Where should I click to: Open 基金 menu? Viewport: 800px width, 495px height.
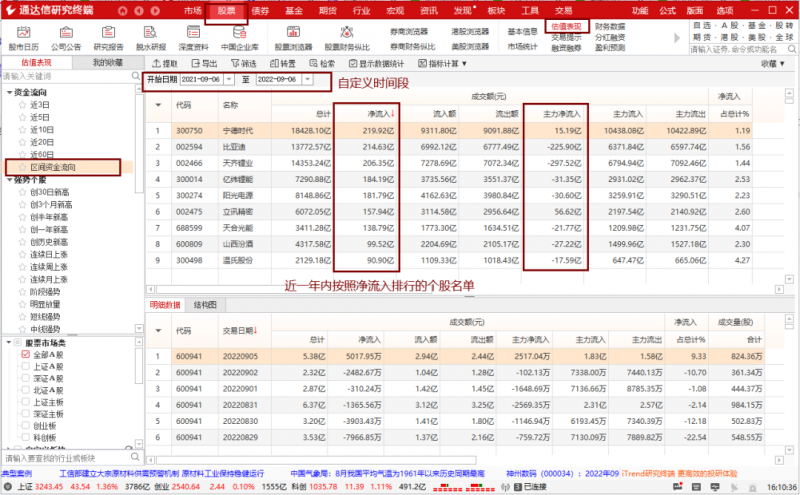pyautogui.click(x=294, y=11)
